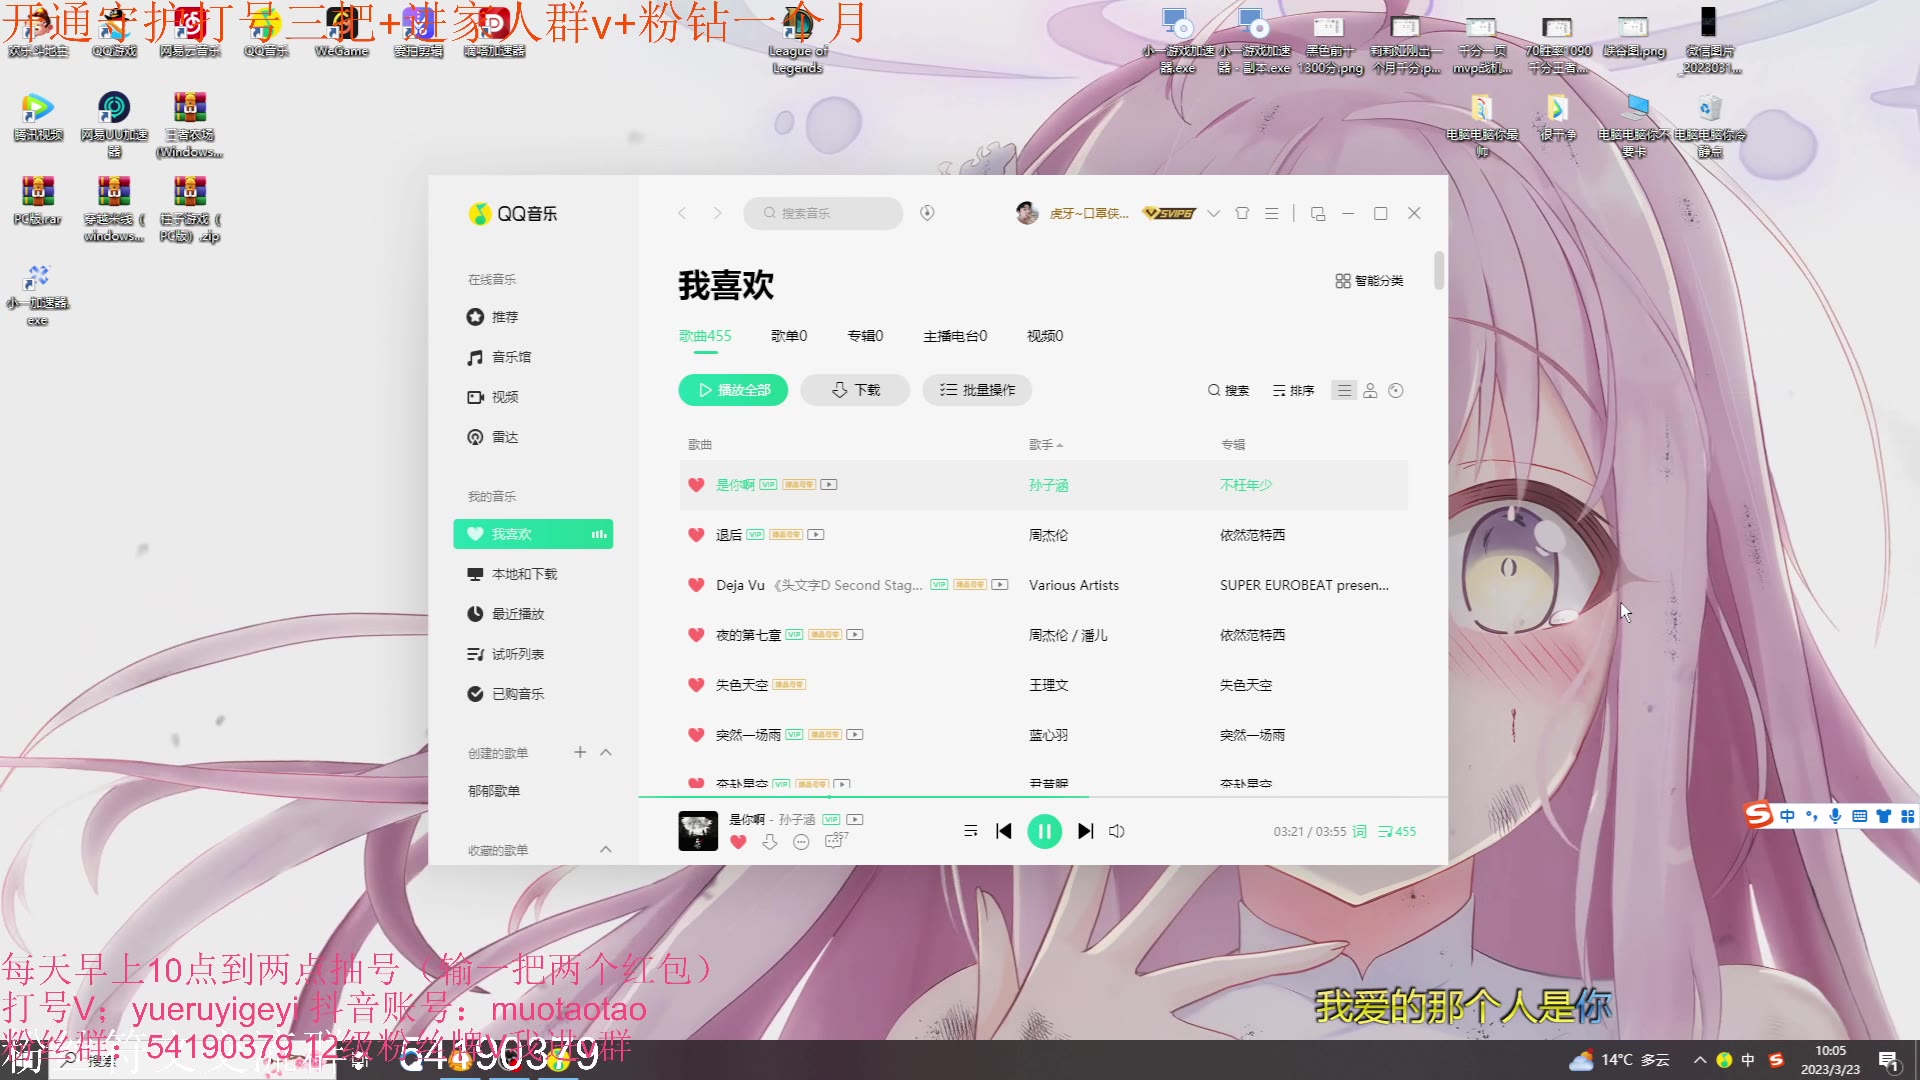Open more options for playing song

(801, 842)
